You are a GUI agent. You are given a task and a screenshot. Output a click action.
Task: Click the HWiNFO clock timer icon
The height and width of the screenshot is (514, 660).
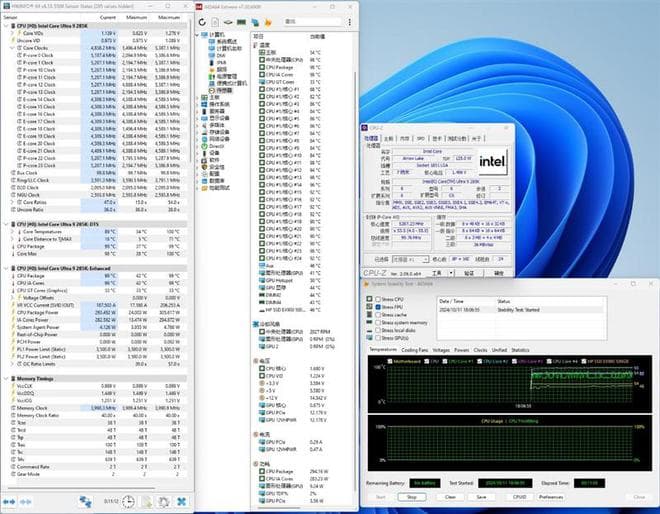tap(130, 501)
